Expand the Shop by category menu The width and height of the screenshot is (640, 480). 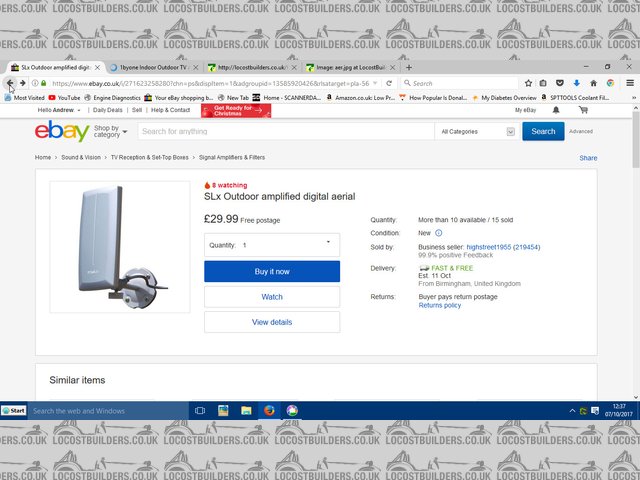click(x=108, y=131)
